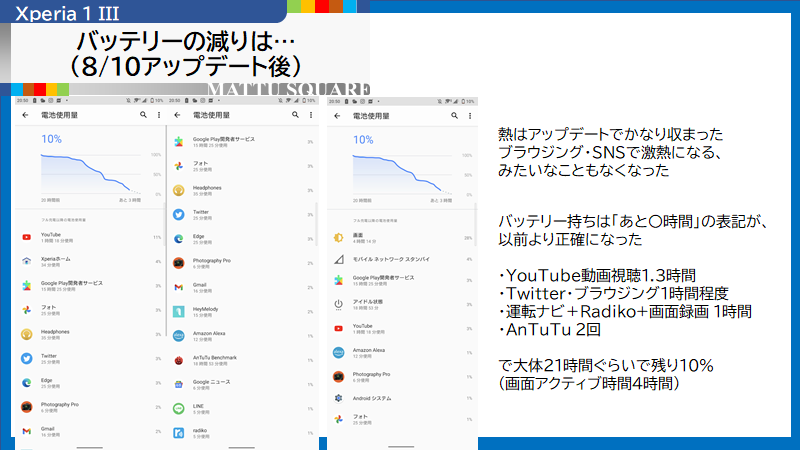Click 10% battery value in left phone screenshot
Image resolution: width=800 pixels, height=450 pixels.
tap(52, 139)
